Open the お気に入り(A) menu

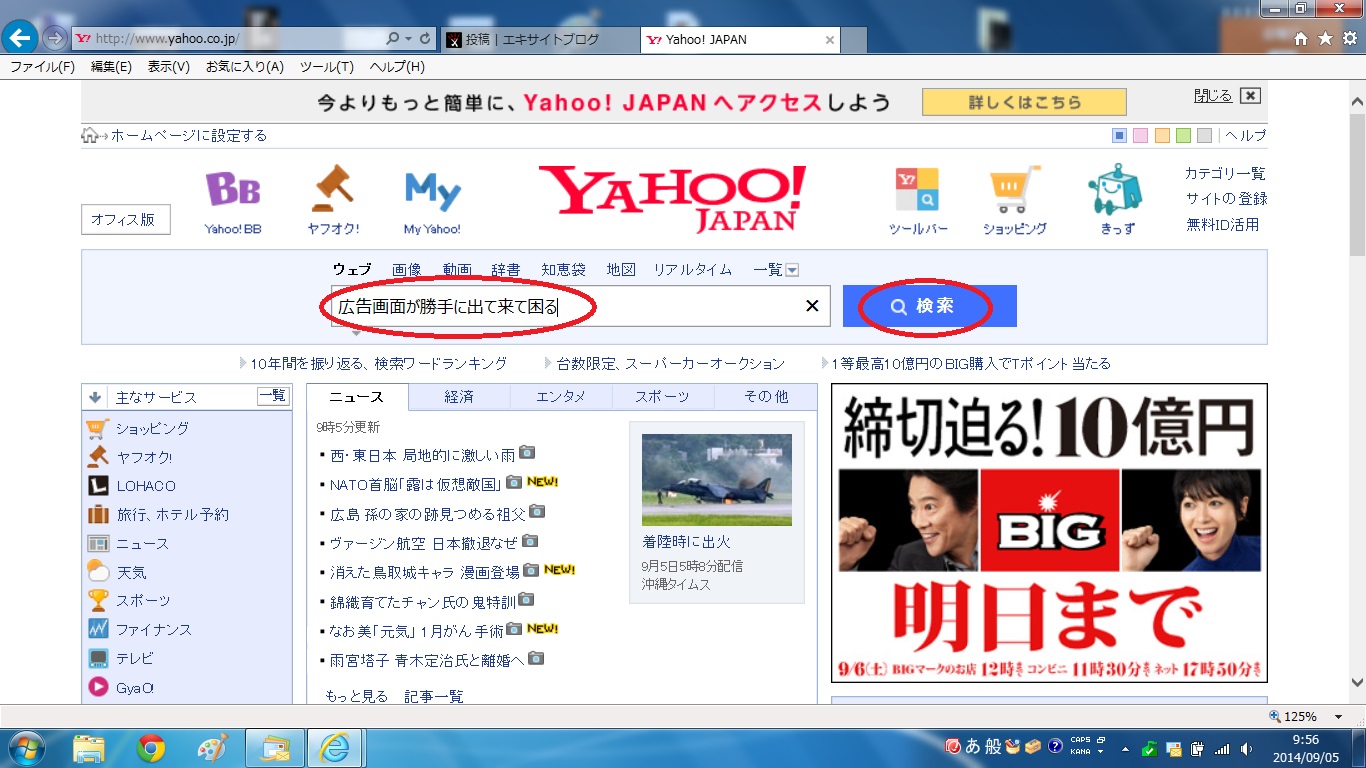[245, 67]
